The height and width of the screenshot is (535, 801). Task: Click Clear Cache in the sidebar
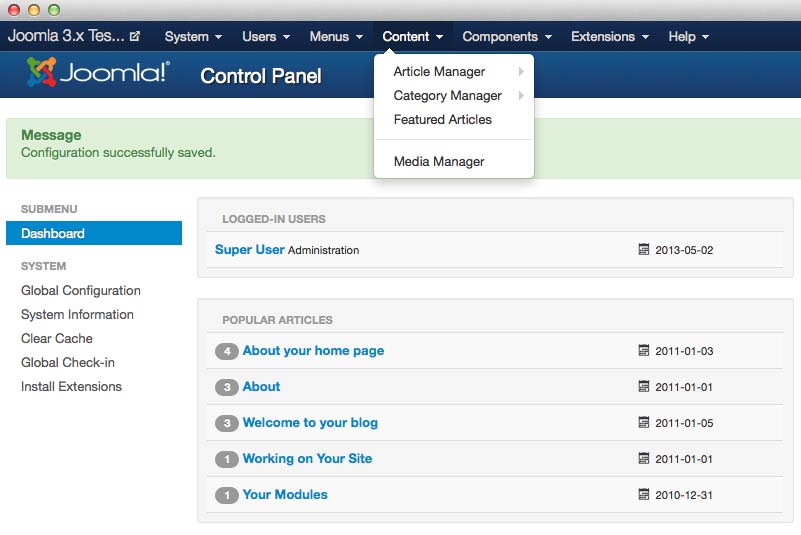(x=57, y=339)
